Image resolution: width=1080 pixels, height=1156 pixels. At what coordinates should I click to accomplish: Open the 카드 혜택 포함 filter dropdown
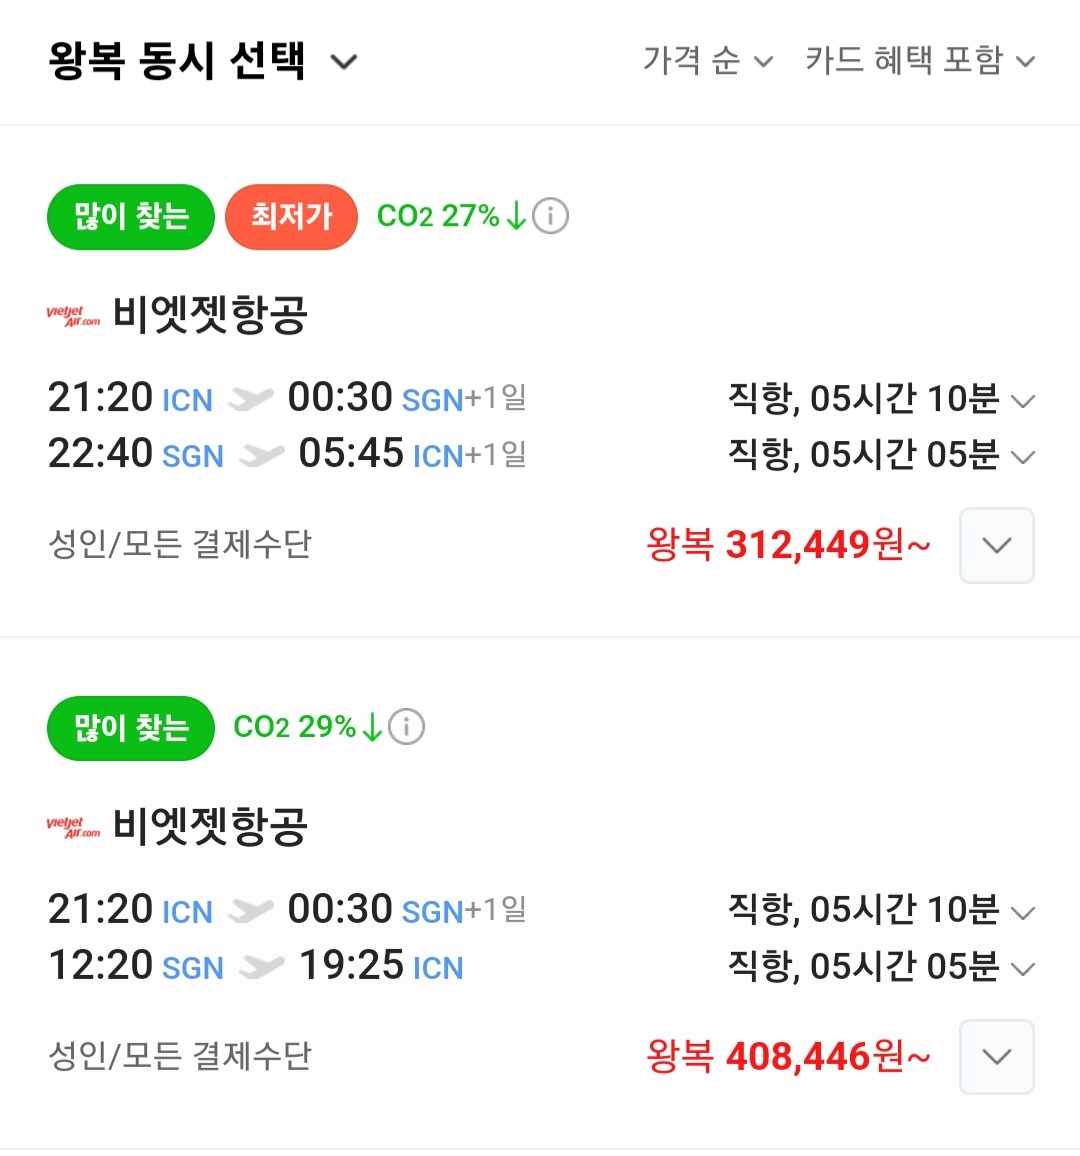pos(920,61)
